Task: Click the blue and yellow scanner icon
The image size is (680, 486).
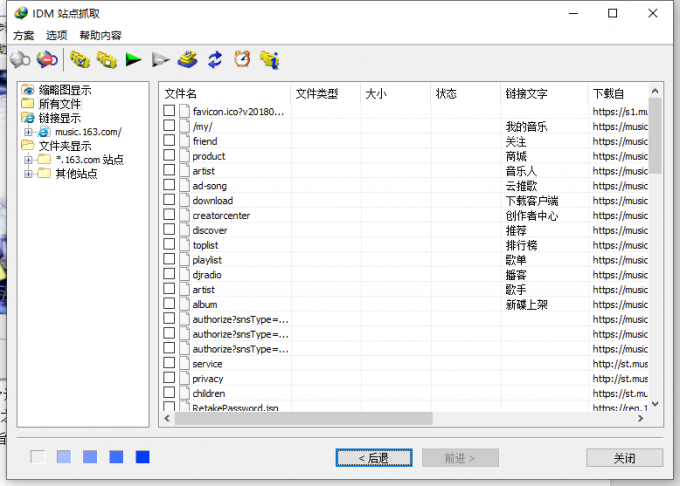Action: [x=187, y=60]
